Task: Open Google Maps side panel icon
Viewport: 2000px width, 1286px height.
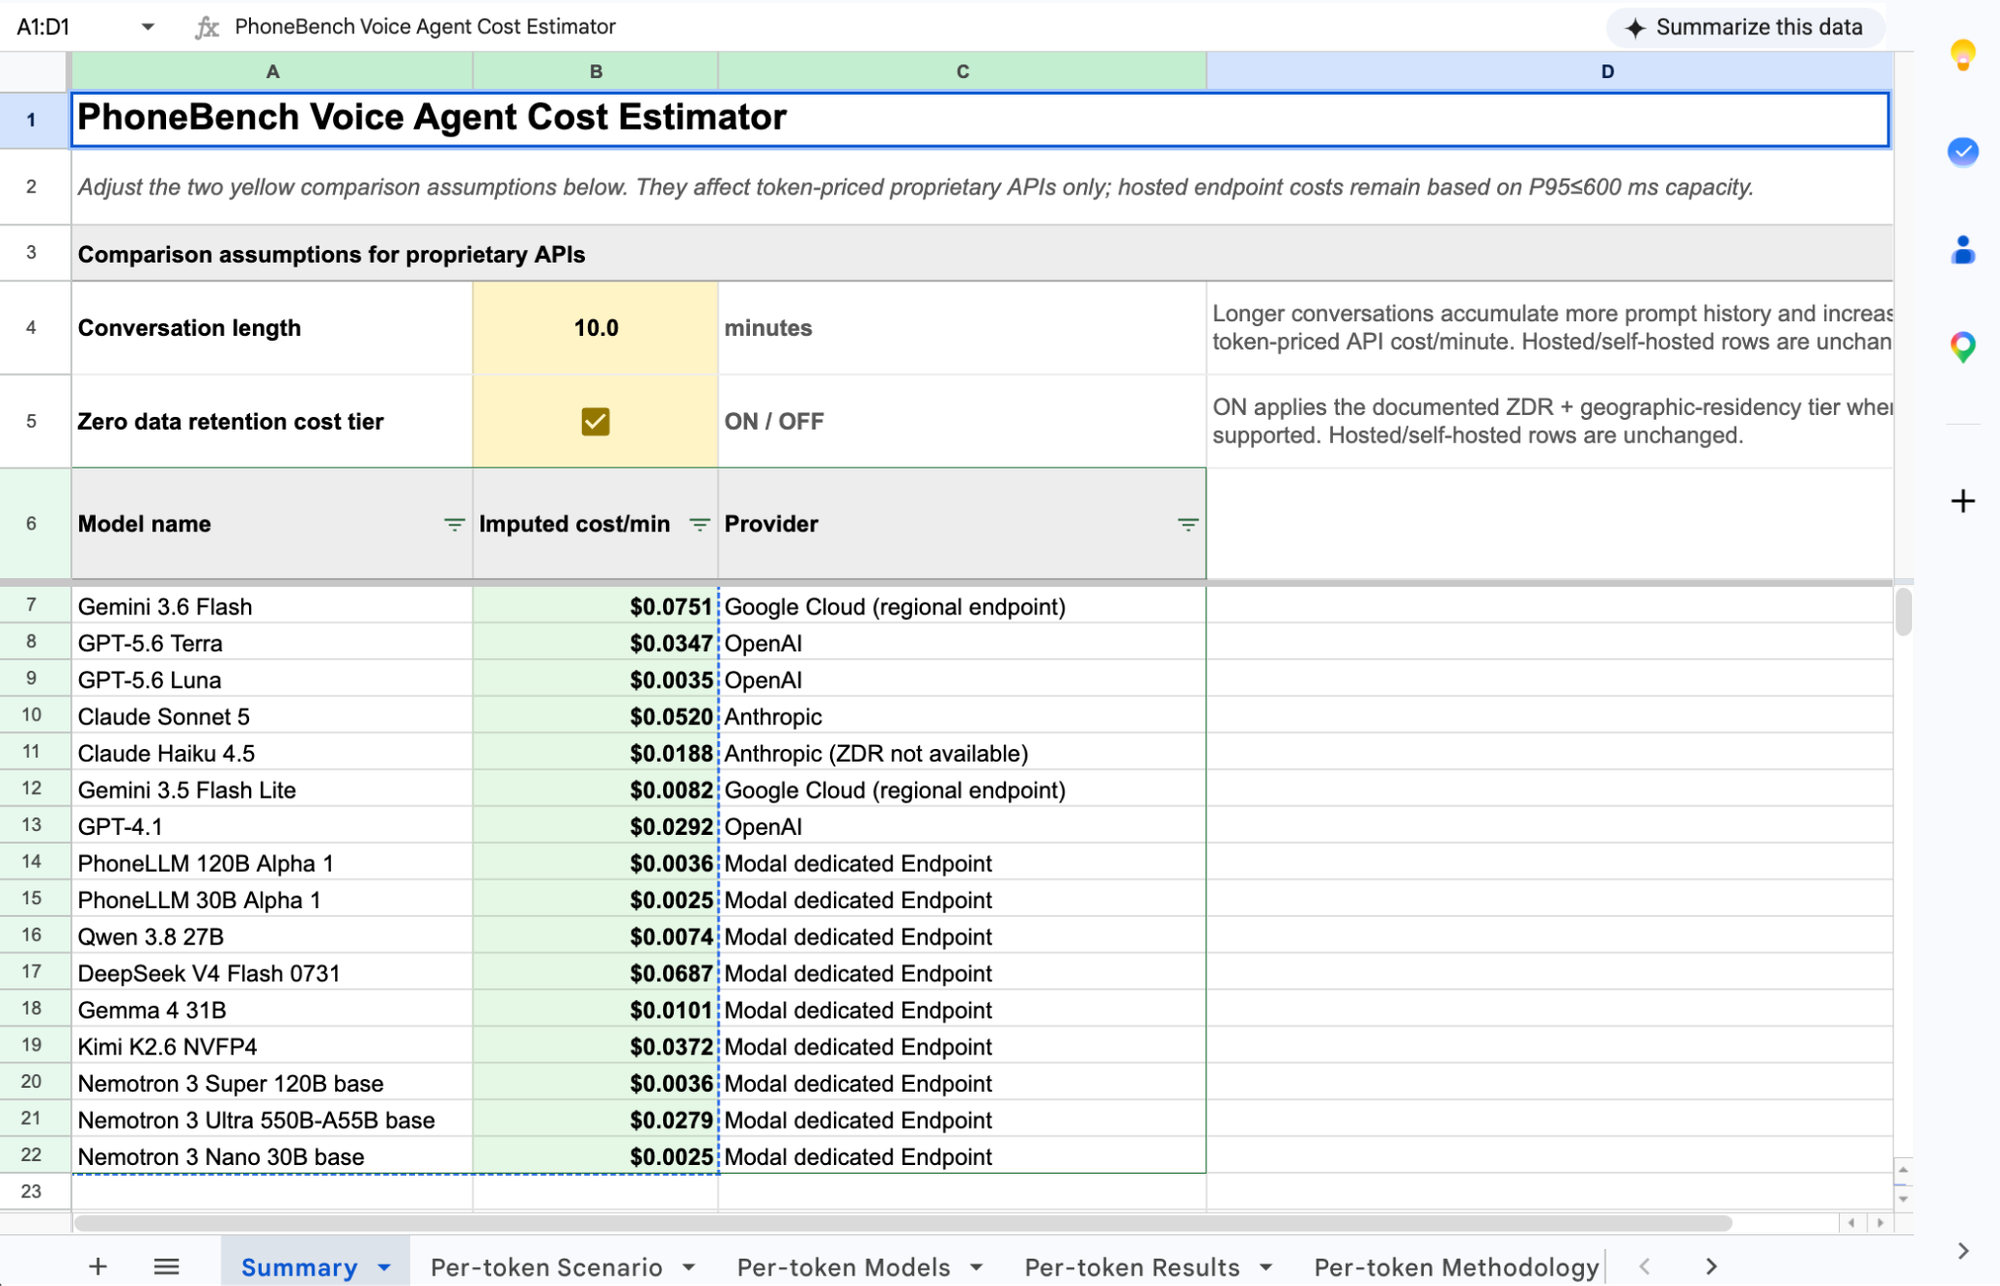Action: [1962, 347]
